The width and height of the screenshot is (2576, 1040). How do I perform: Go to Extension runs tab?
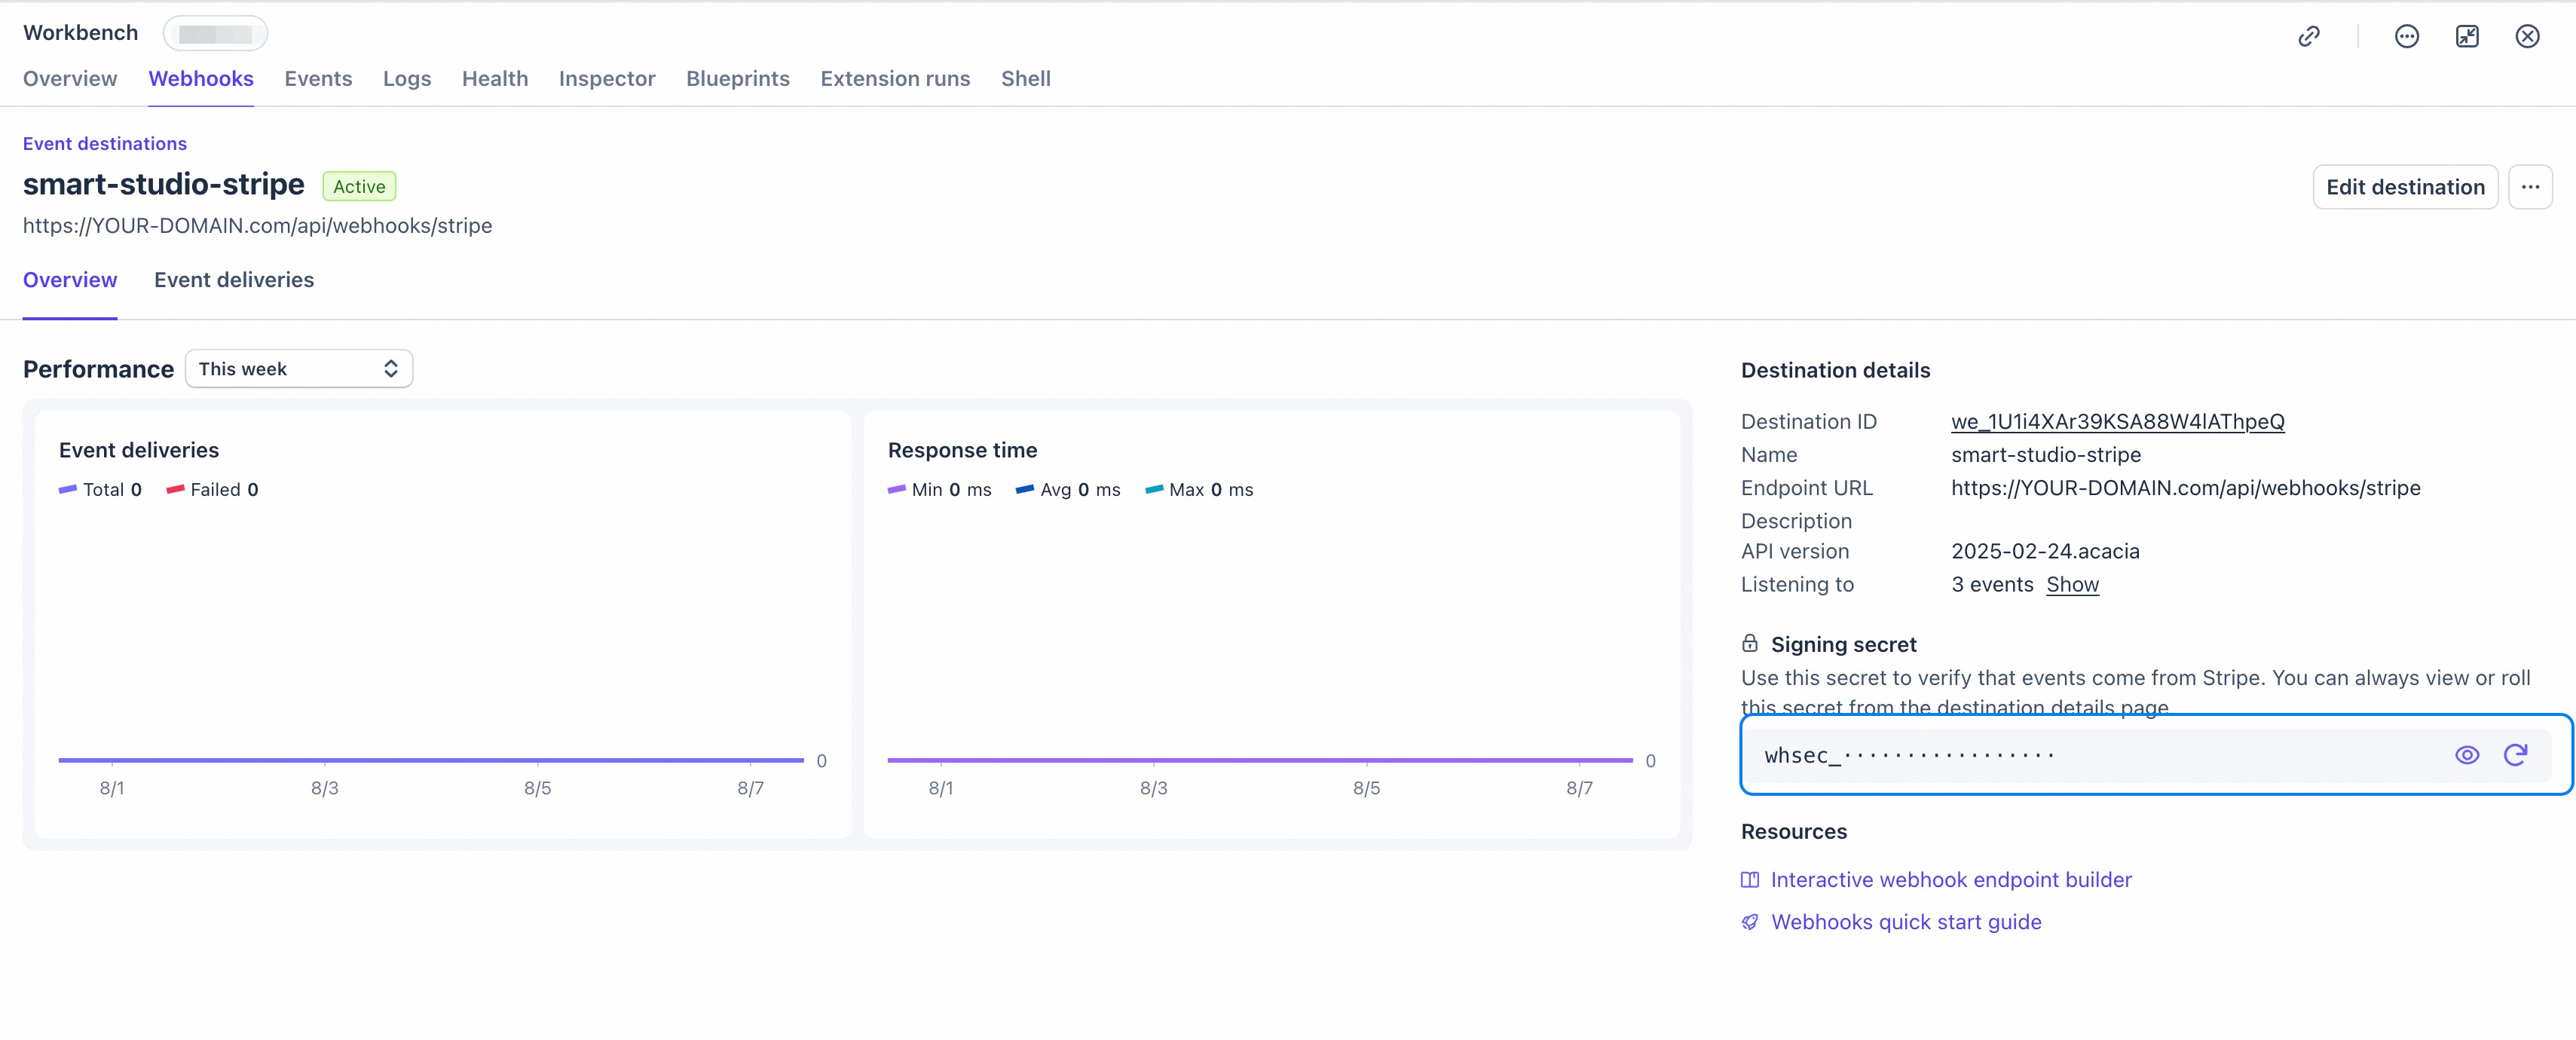895,79
